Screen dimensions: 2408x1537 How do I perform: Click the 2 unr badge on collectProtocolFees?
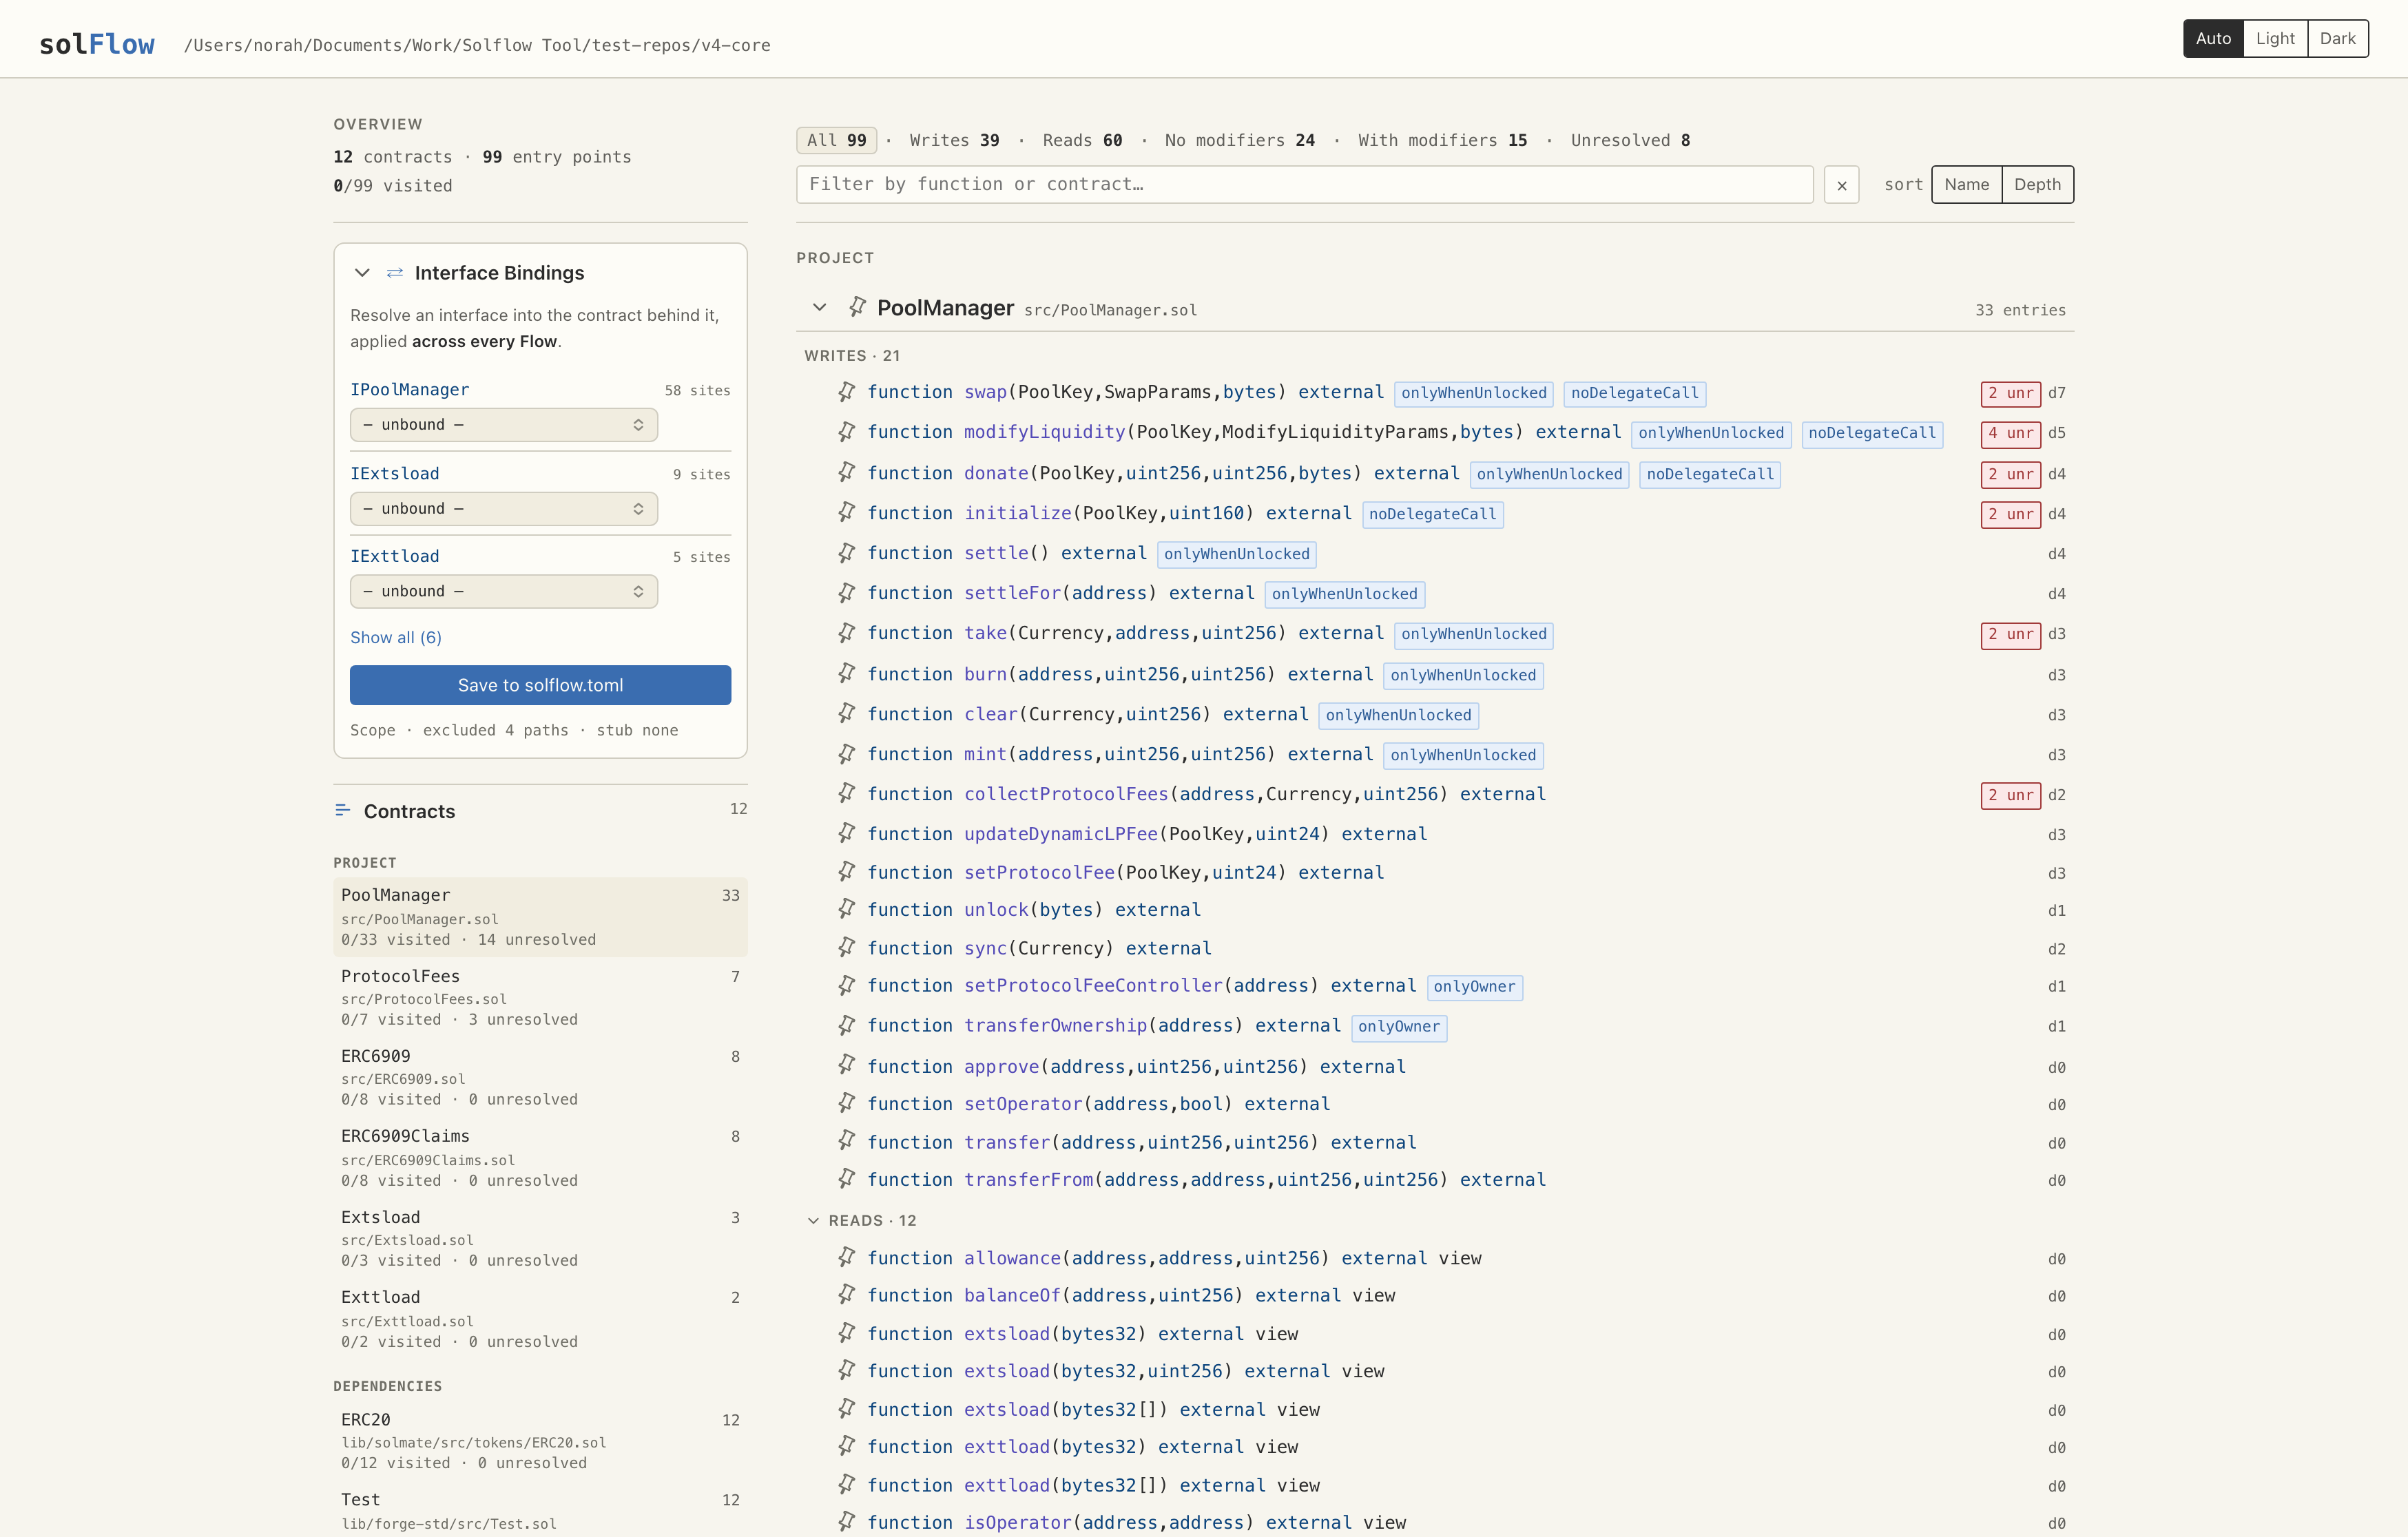[2010, 795]
